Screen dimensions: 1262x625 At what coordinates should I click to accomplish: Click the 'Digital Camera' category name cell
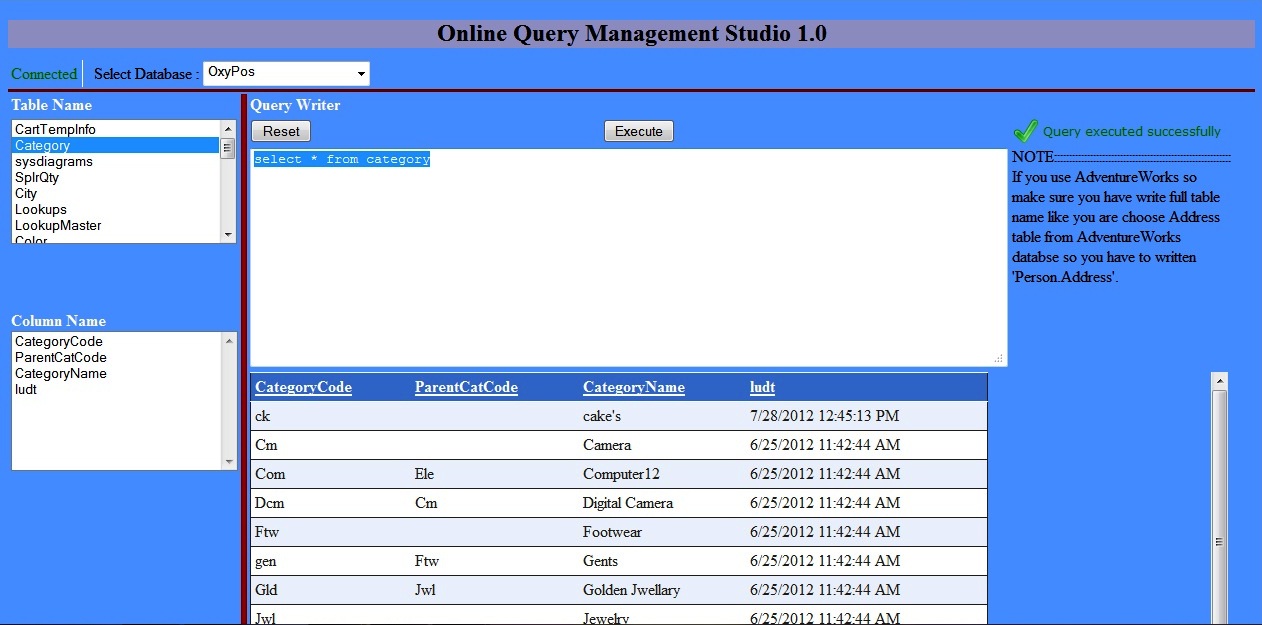point(662,503)
